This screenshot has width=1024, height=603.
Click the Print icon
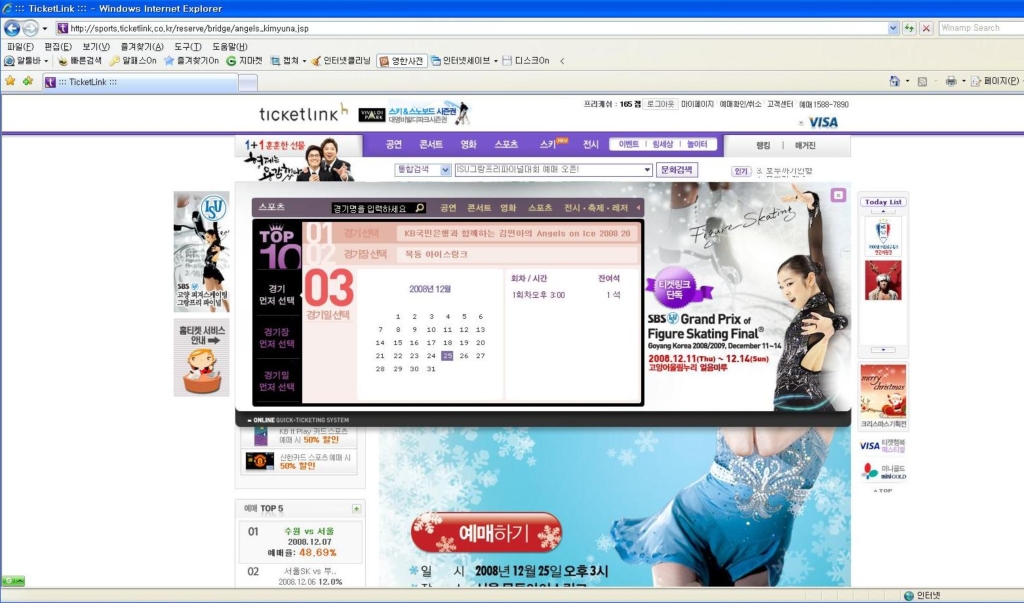(951, 81)
